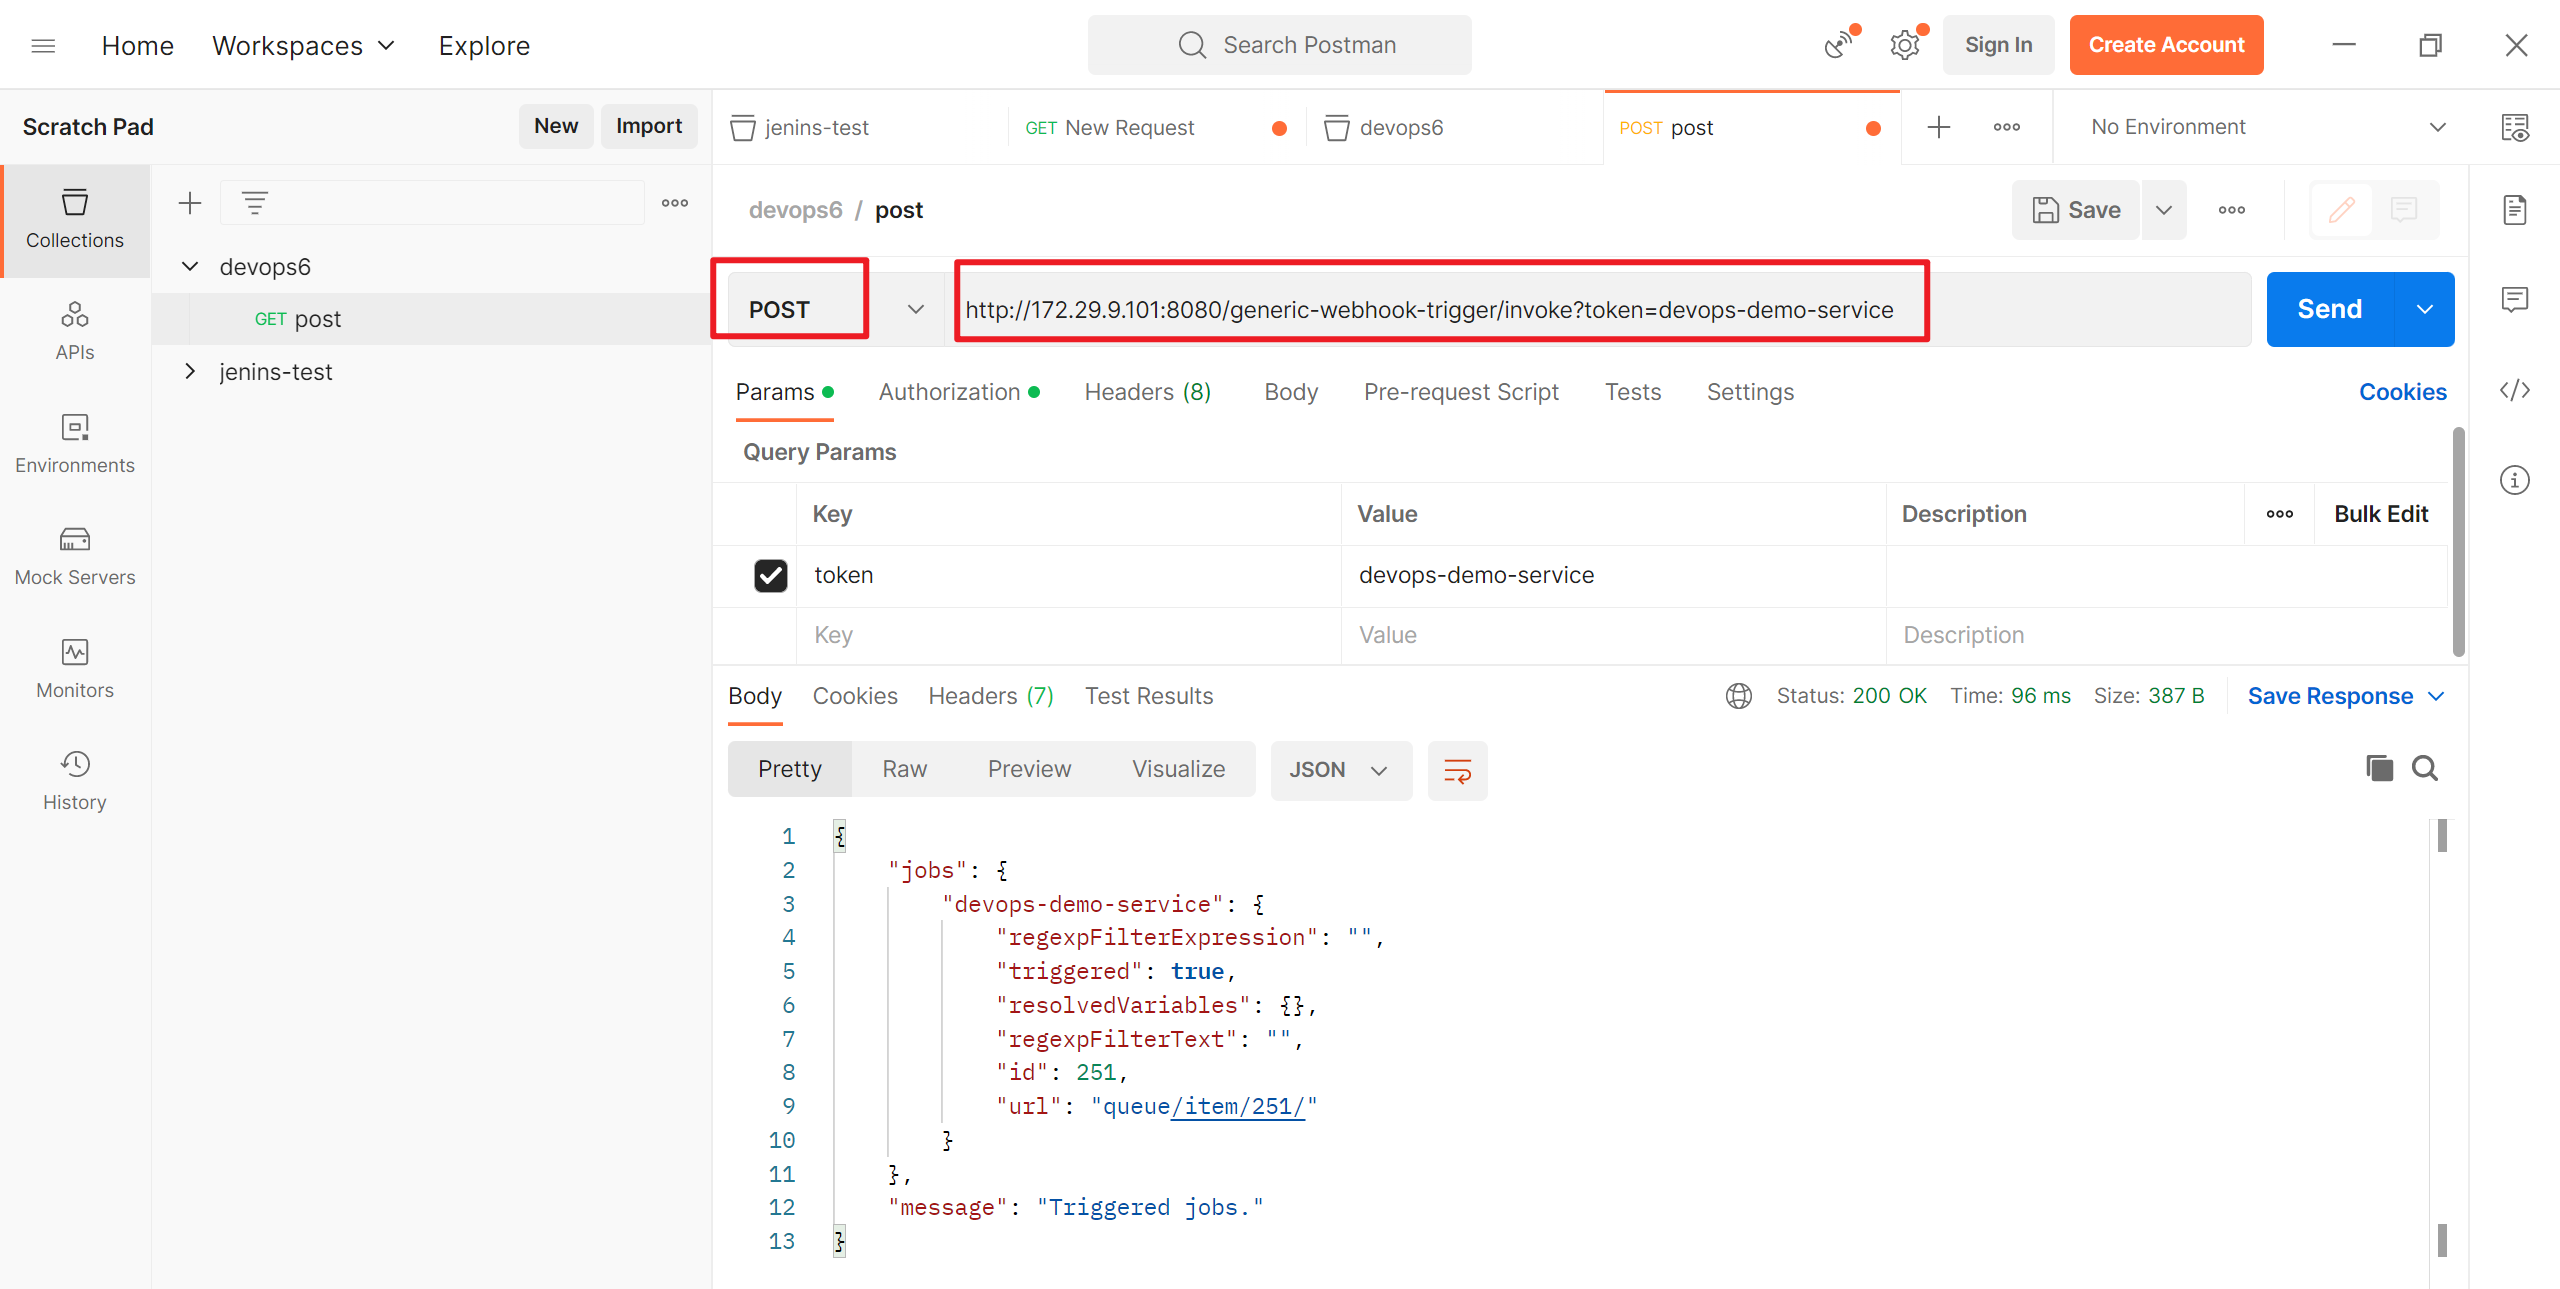Open the Save Response dropdown
Viewport: 2560px width, 1289px height.
click(2346, 696)
